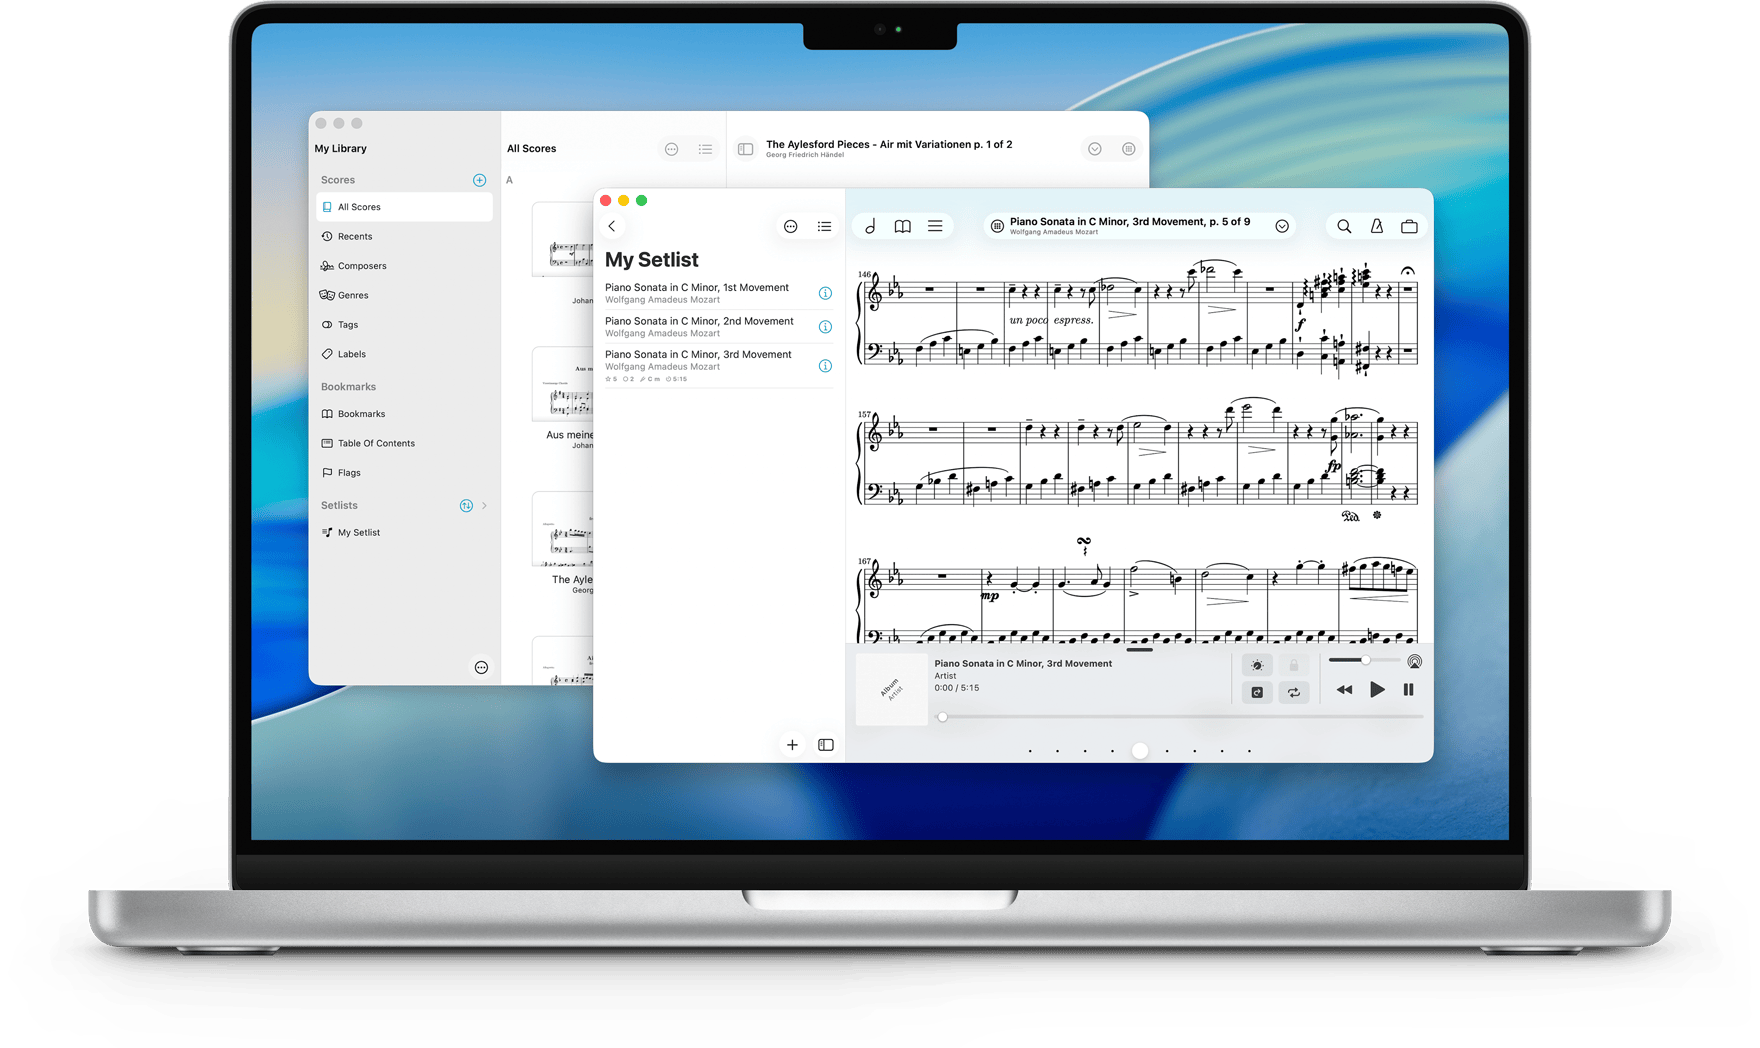Play the audio track

pyautogui.click(x=1377, y=690)
